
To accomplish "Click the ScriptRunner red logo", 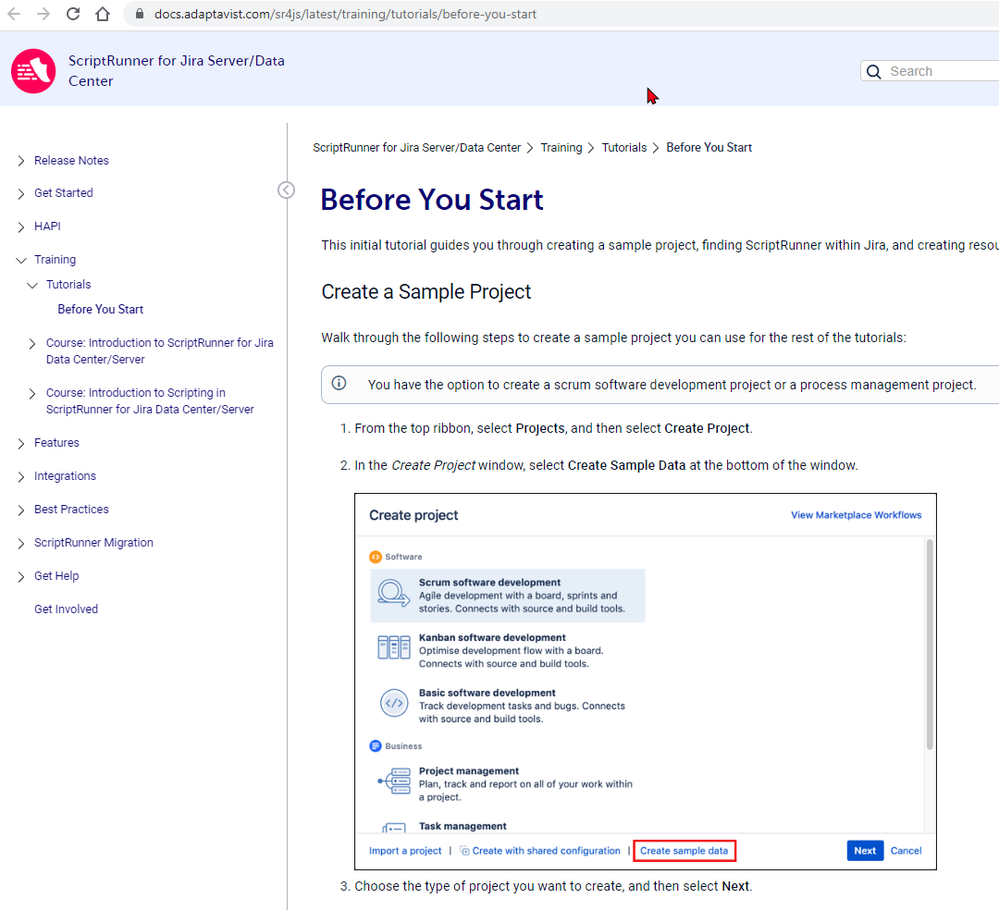I will coord(33,71).
